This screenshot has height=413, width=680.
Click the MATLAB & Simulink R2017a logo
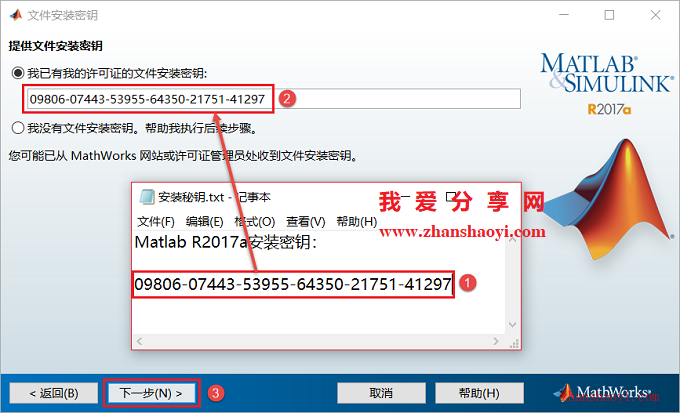click(x=607, y=84)
